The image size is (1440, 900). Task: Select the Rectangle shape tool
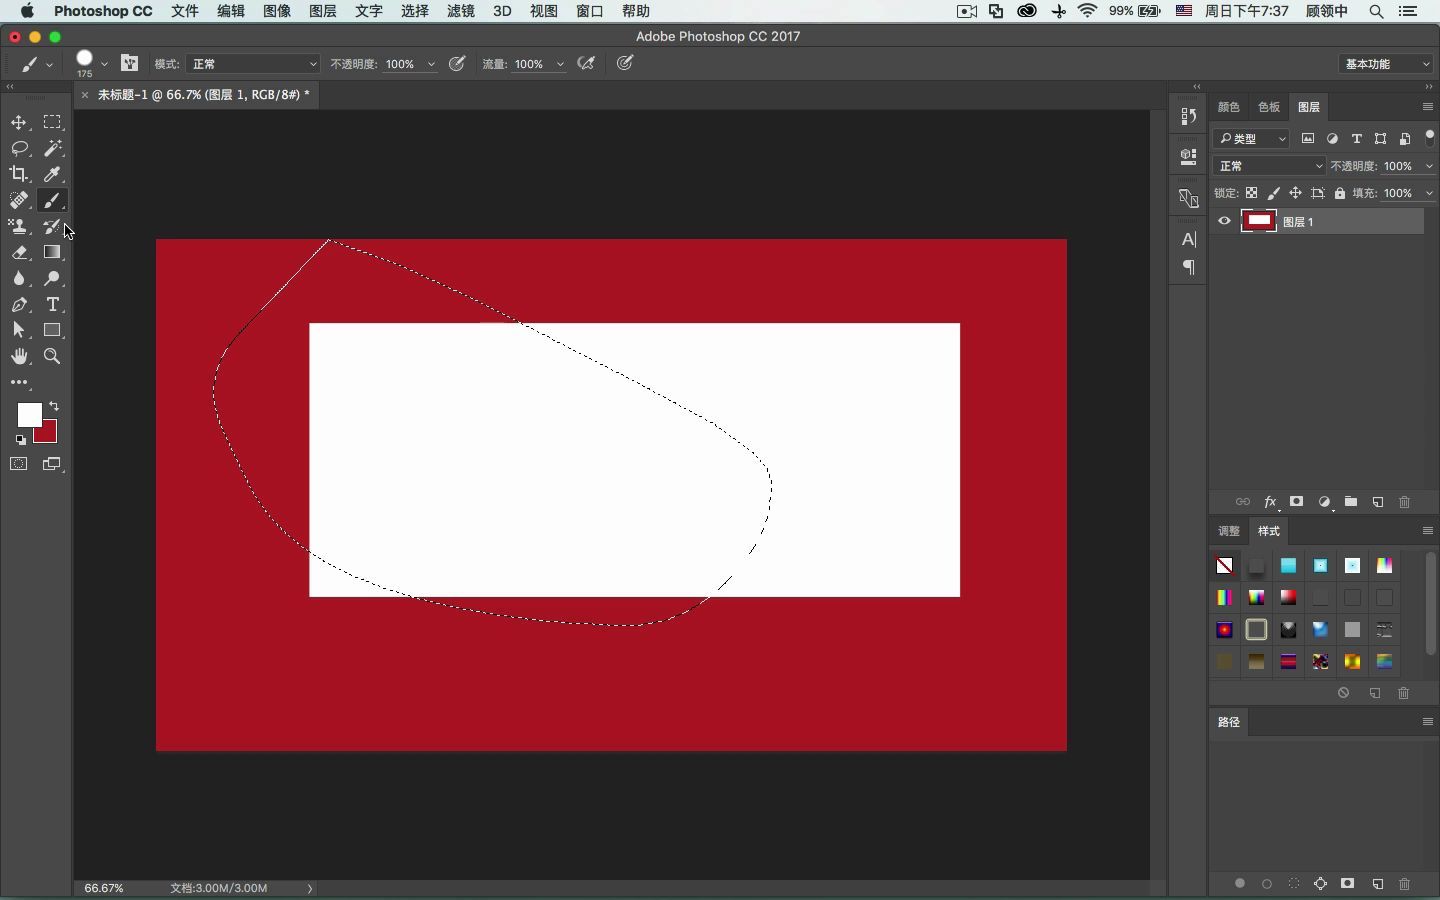point(52,330)
